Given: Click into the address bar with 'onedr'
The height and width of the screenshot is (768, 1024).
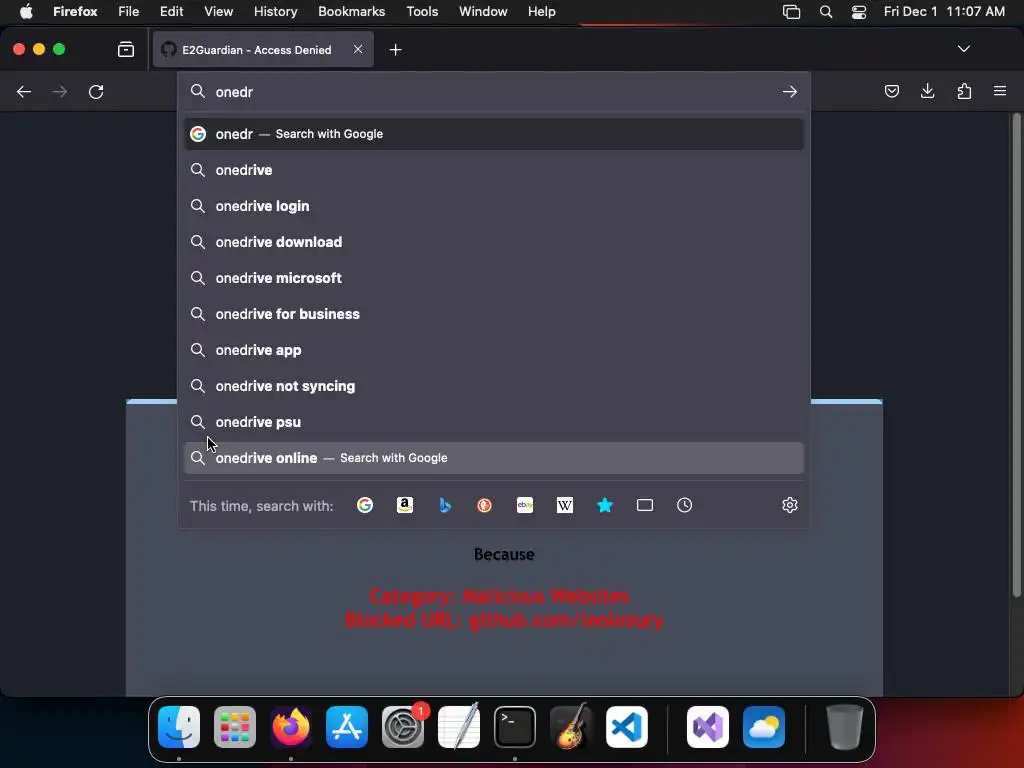Looking at the screenshot, I should (x=494, y=91).
